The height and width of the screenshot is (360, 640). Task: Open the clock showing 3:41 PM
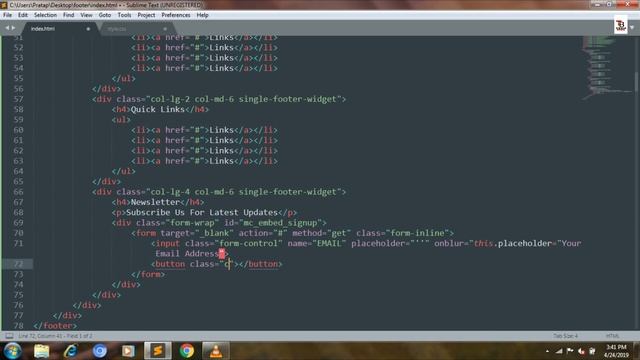(x=616, y=351)
